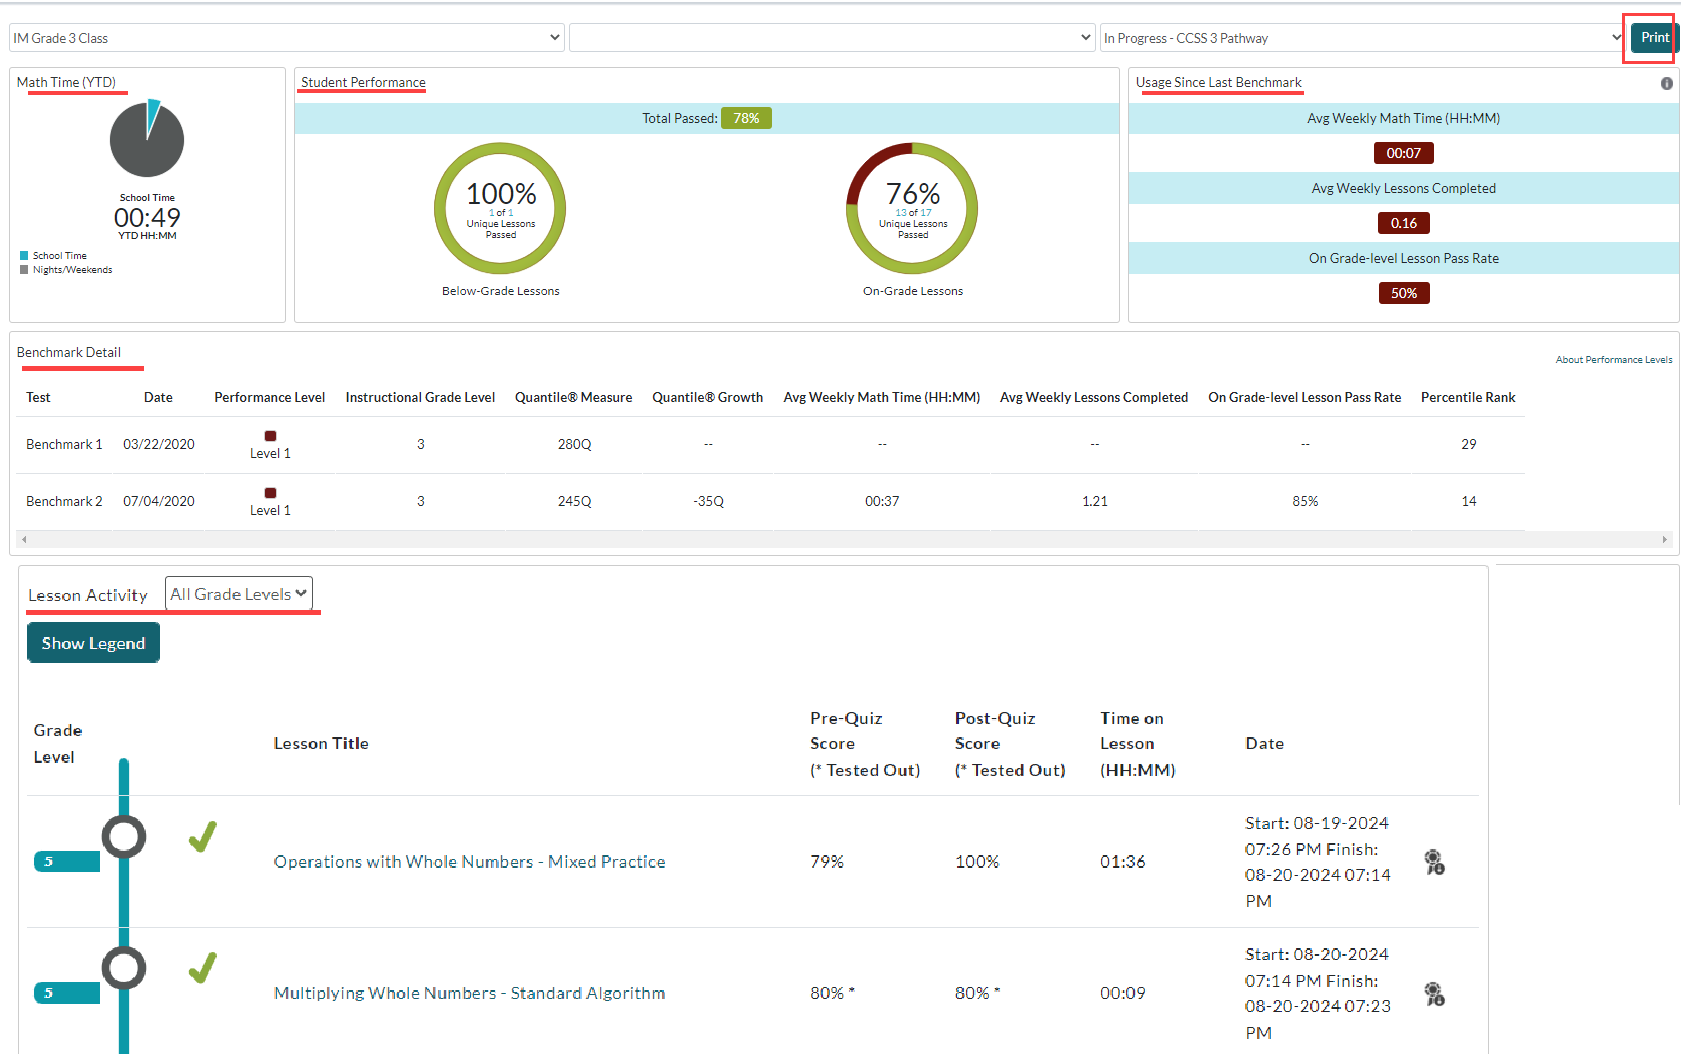This screenshot has height=1054, width=1681.
Task: Click the Benchmark 2 row label
Action: 64,502
